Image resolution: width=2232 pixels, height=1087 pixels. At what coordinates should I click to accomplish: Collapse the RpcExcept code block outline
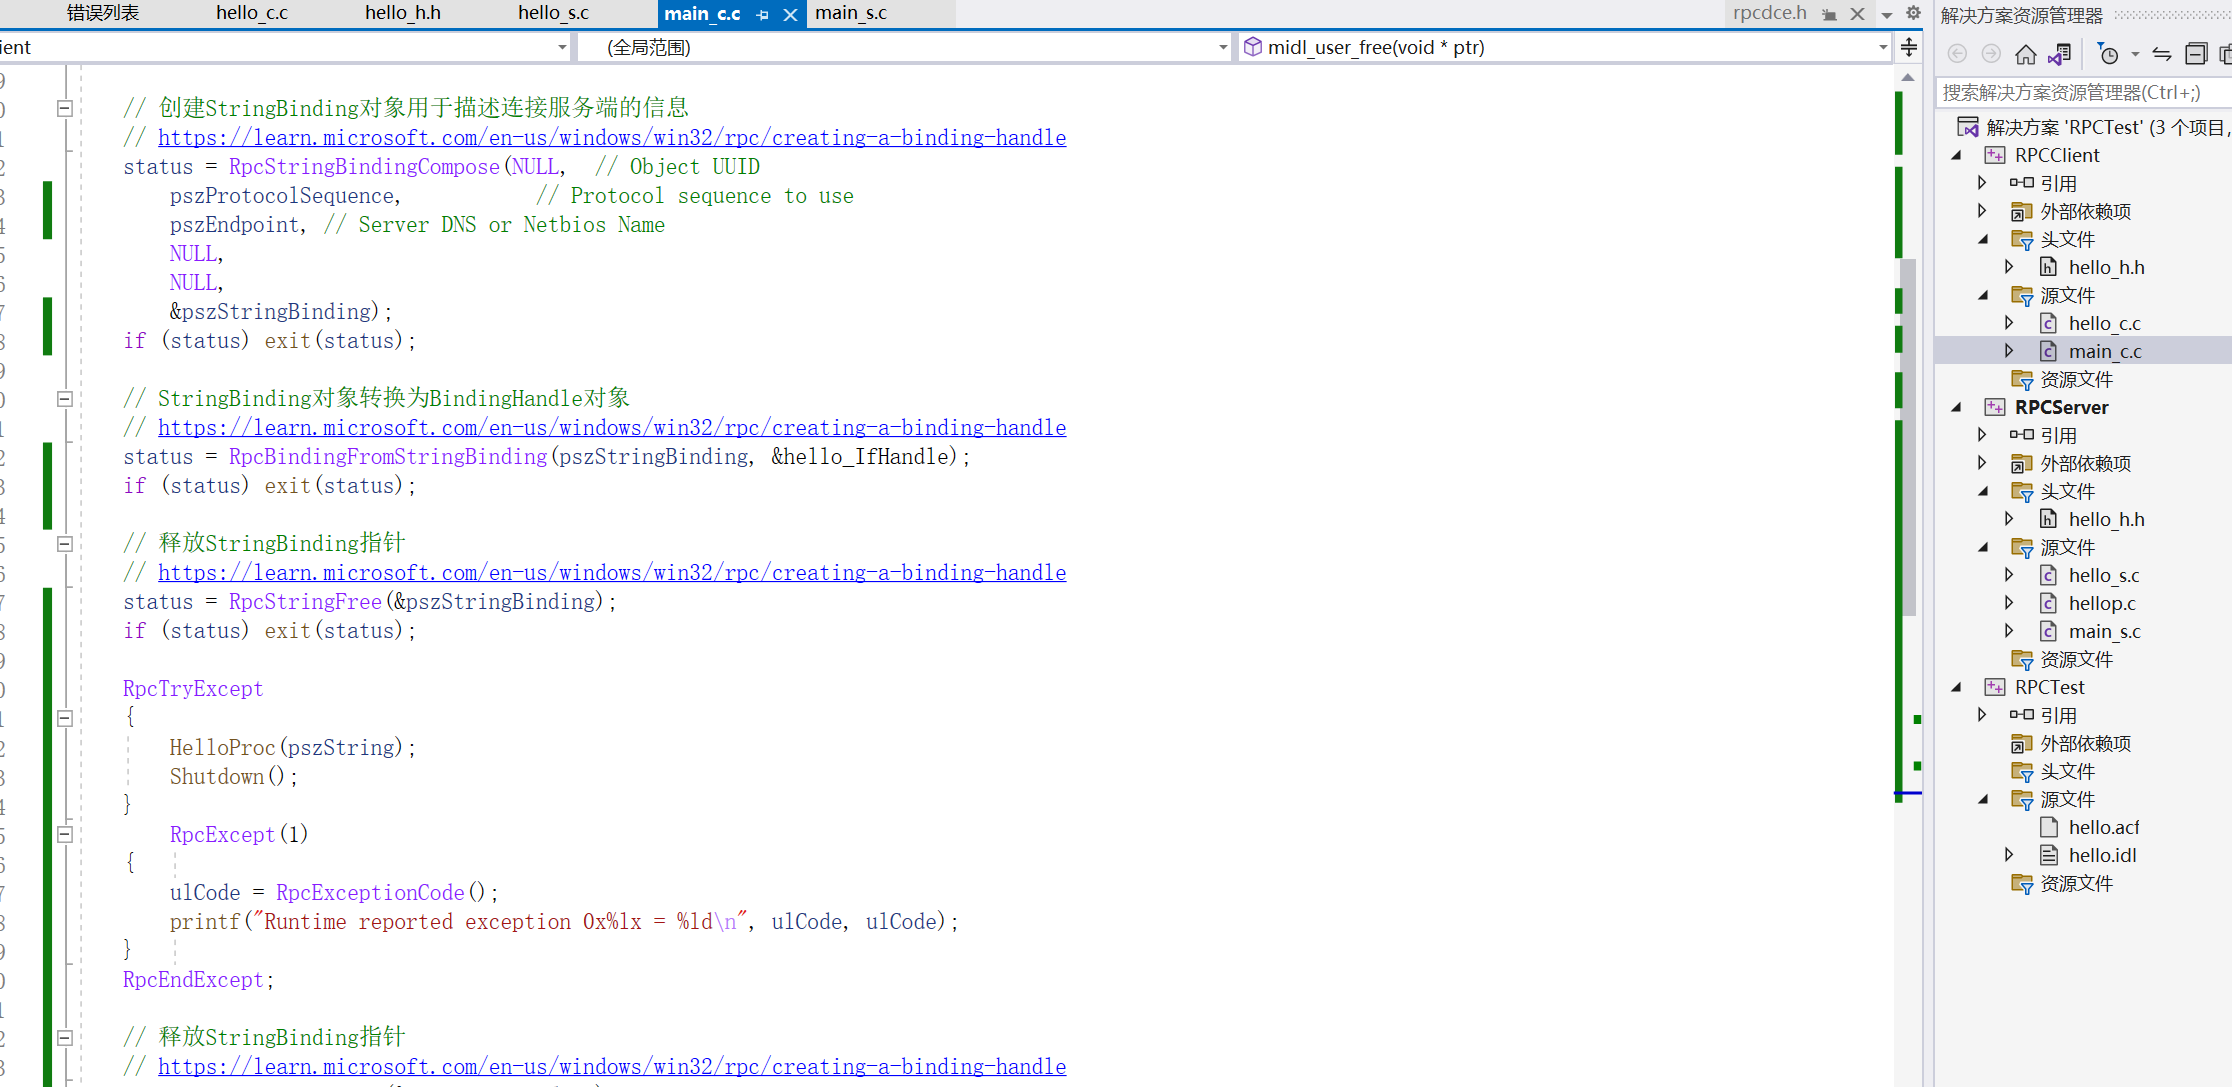65,834
